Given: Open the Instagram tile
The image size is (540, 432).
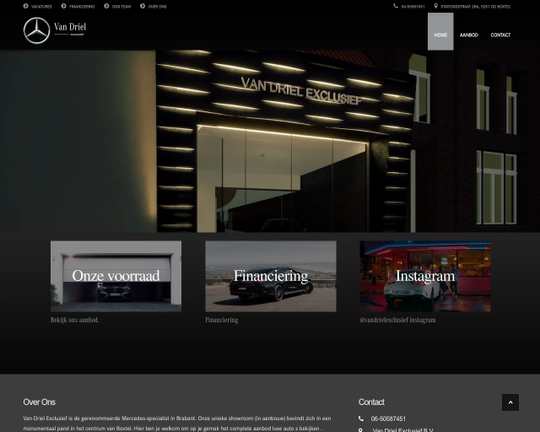Looking at the screenshot, I should coord(425,276).
